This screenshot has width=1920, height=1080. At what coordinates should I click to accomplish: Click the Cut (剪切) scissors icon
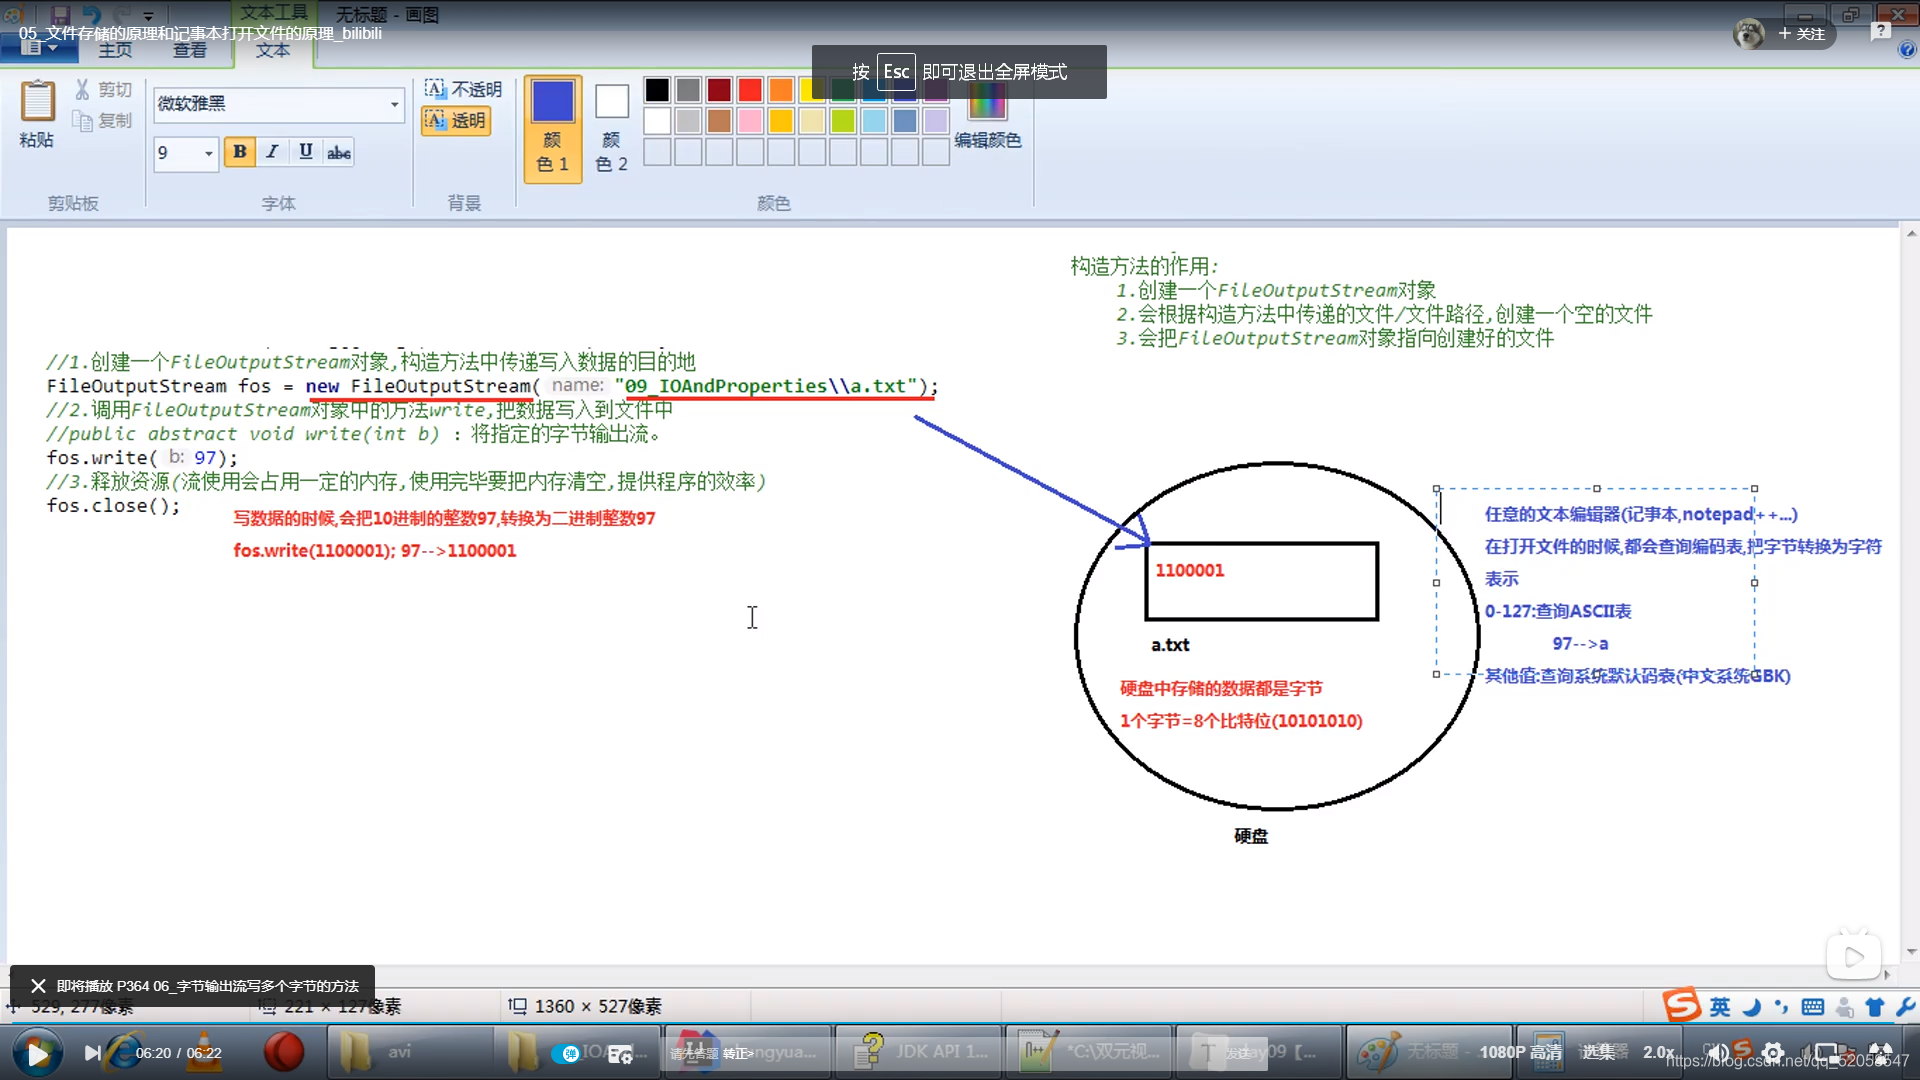83,90
